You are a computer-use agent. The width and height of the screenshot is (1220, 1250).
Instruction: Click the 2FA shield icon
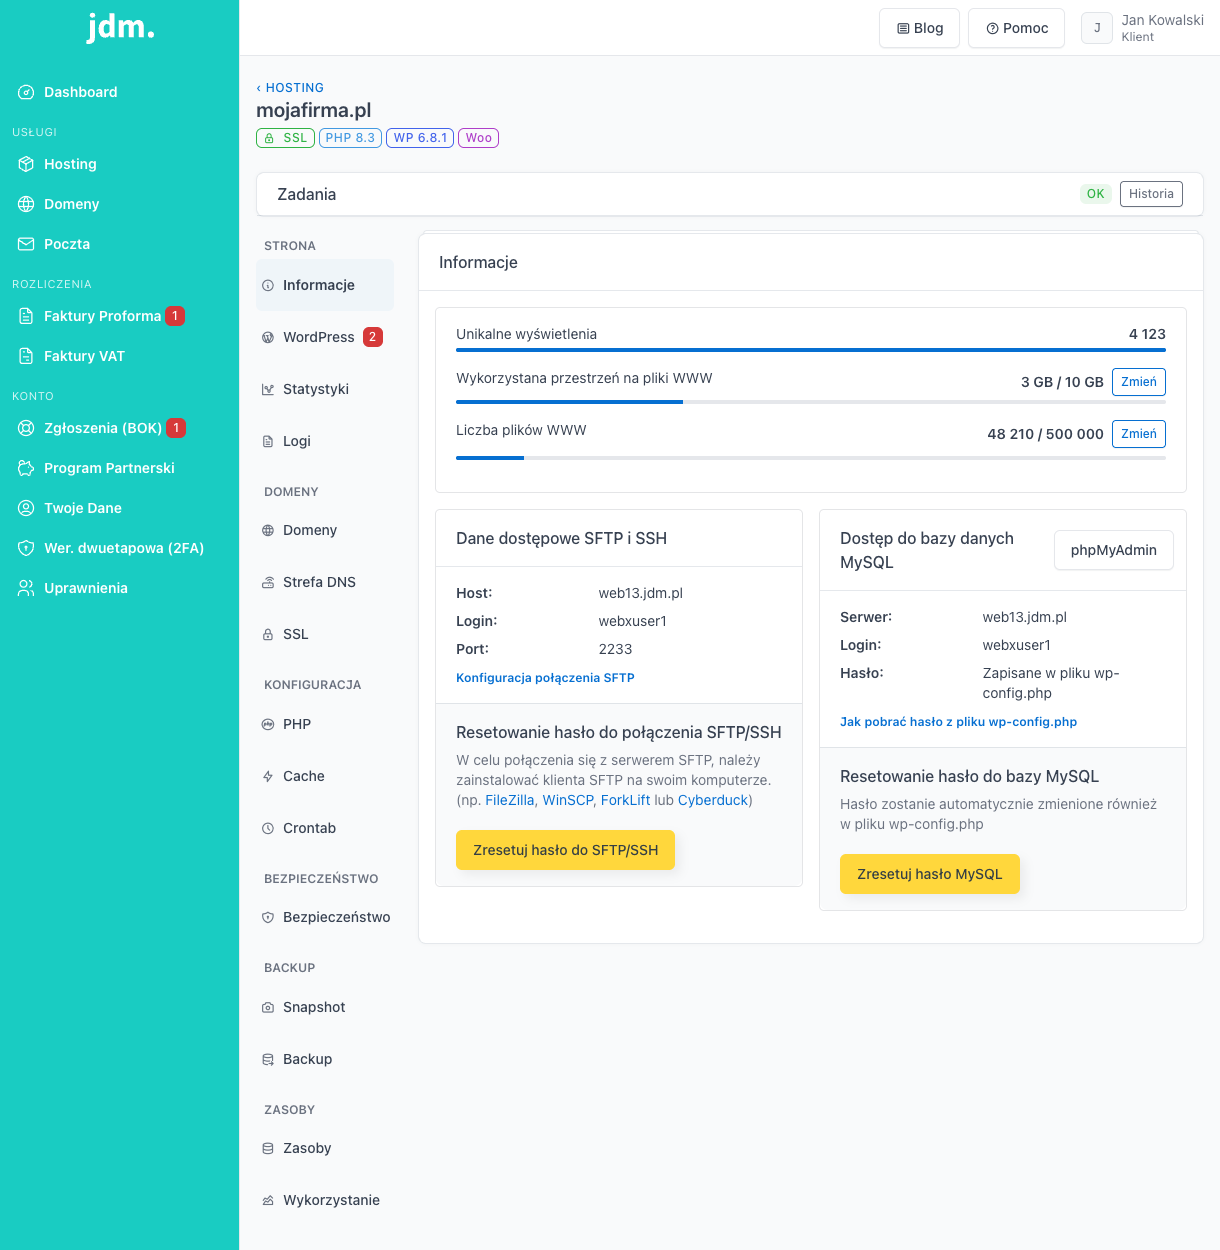pyautogui.click(x=26, y=548)
